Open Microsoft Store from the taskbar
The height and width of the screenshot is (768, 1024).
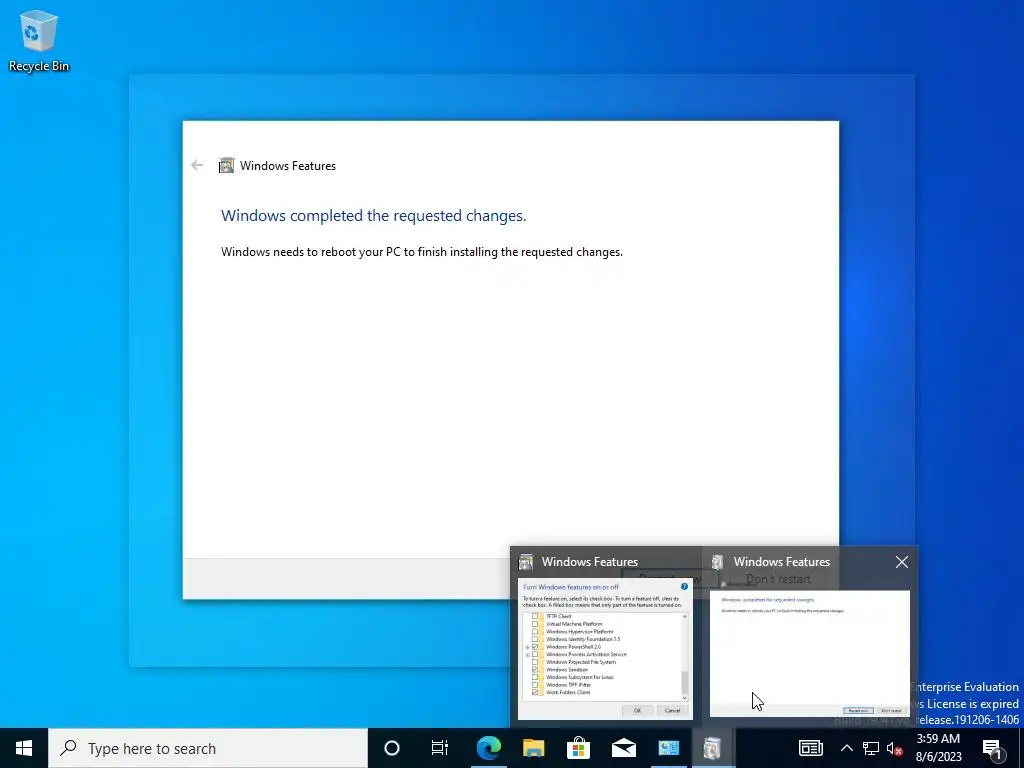click(579, 748)
